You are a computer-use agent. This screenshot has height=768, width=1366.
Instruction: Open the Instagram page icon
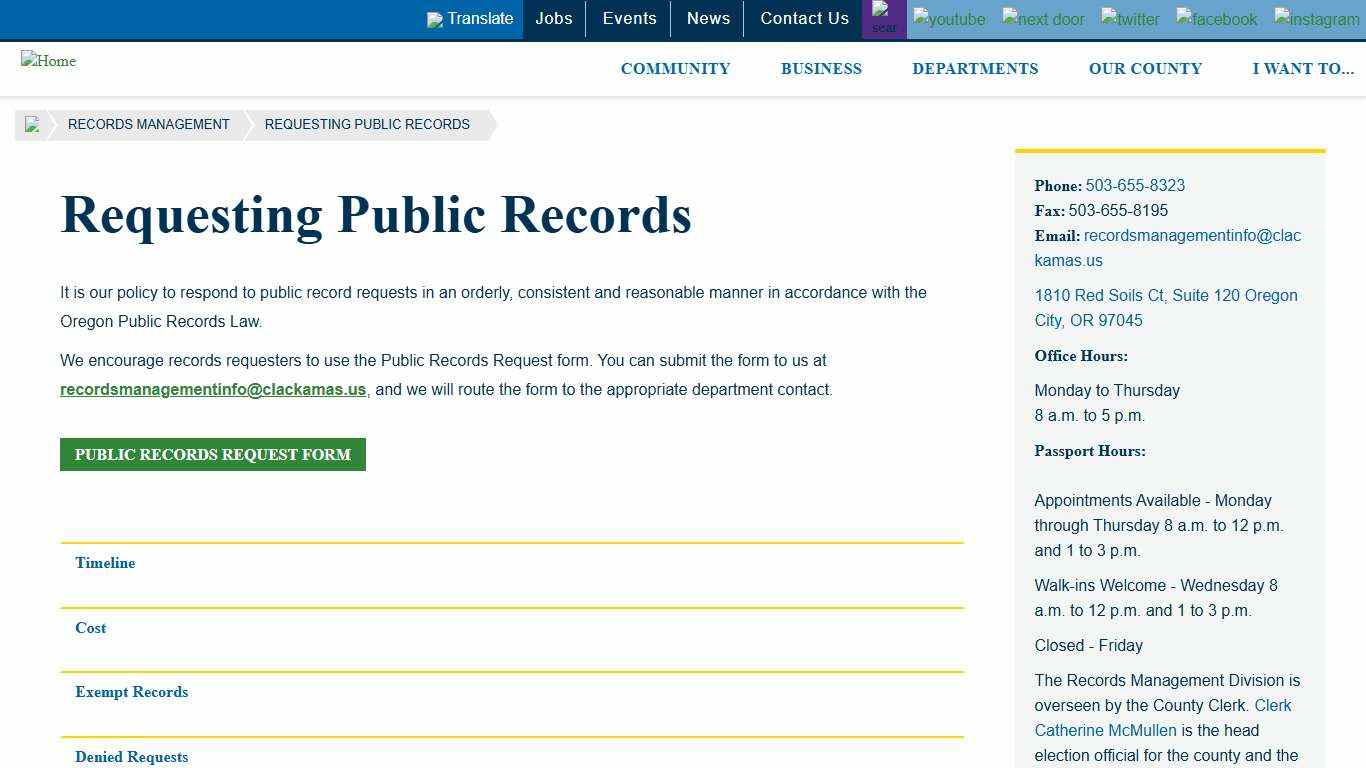click(1316, 19)
